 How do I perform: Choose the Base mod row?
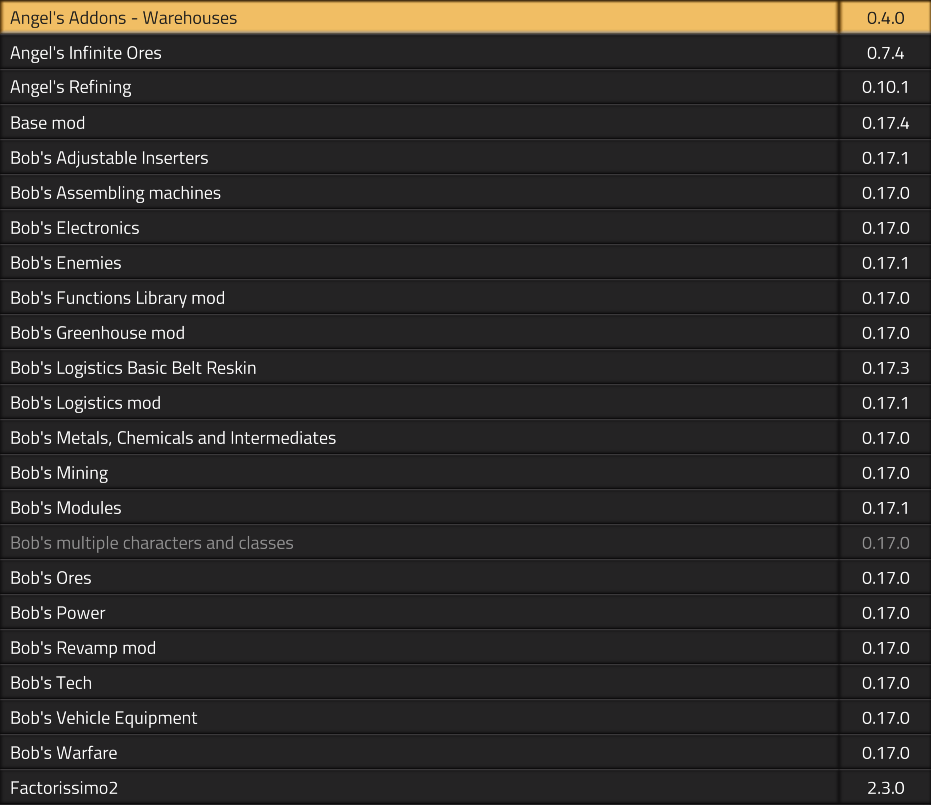[48, 123]
